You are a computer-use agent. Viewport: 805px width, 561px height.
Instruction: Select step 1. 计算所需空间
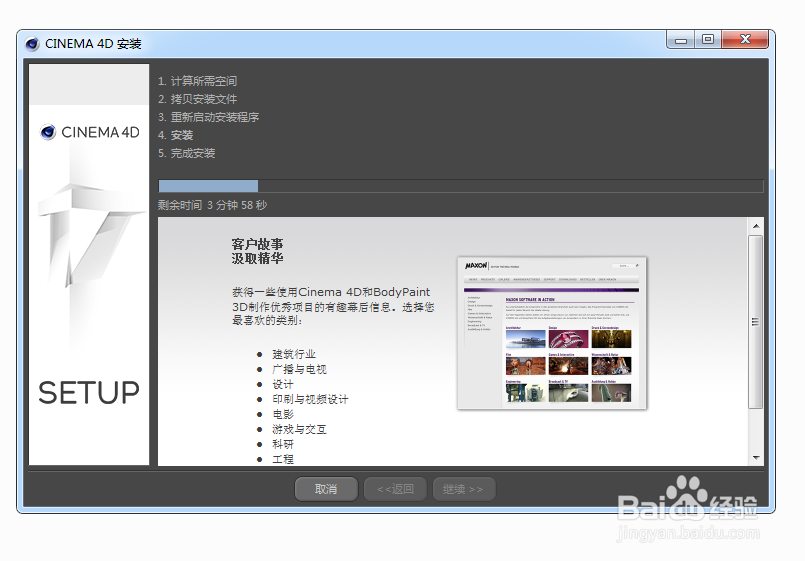tap(198, 81)
